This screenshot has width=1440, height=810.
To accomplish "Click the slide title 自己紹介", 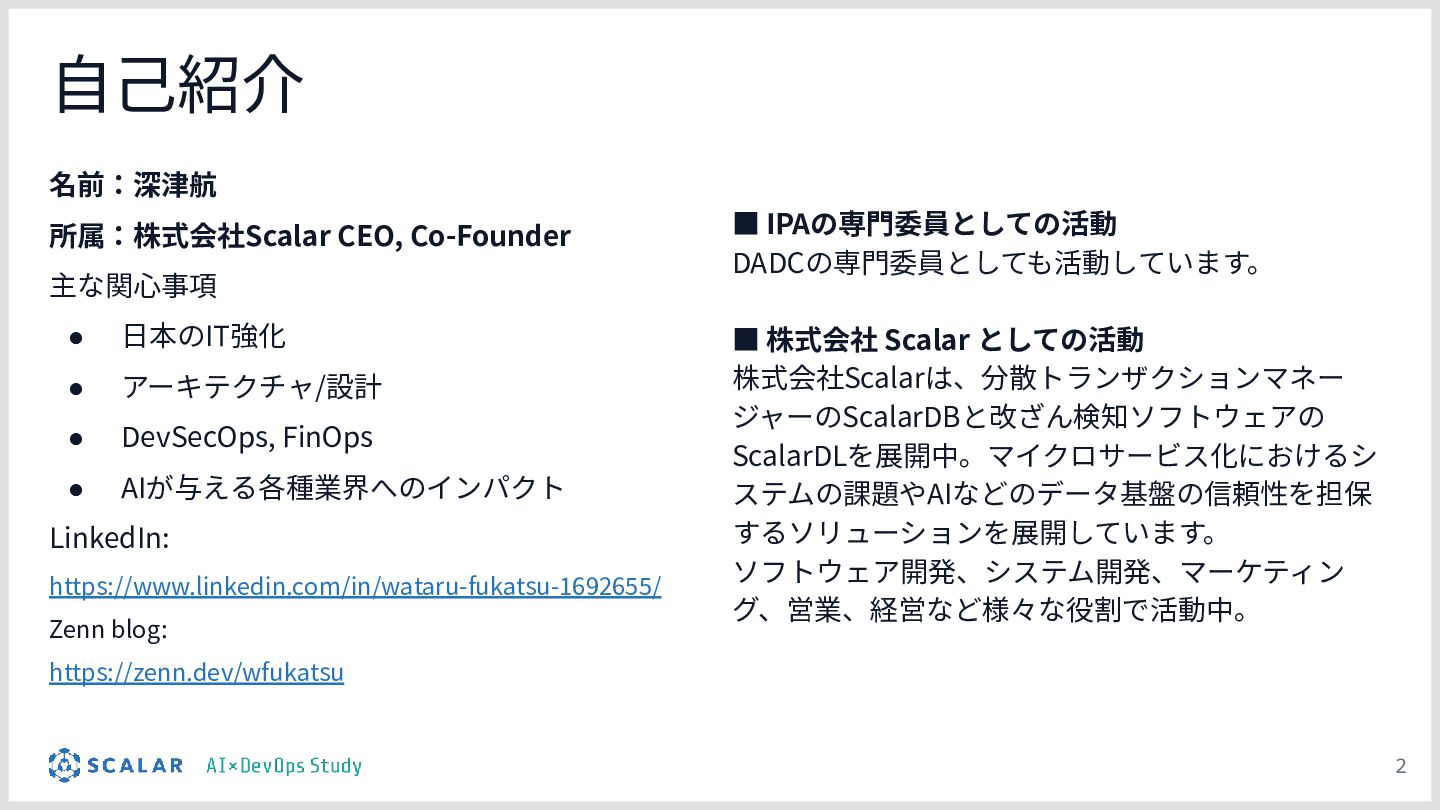I will [x=178, y=85].
